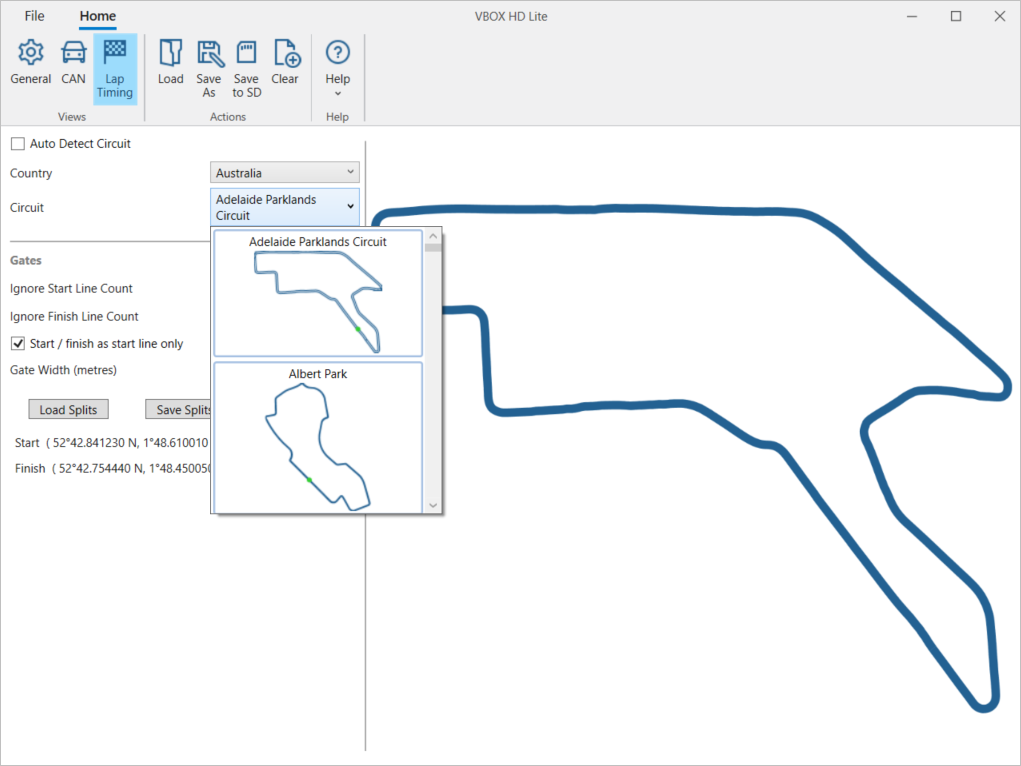
Task: Close the VBOX HD Lite window
Action: pyautogui.click(x=1000, y=16)
